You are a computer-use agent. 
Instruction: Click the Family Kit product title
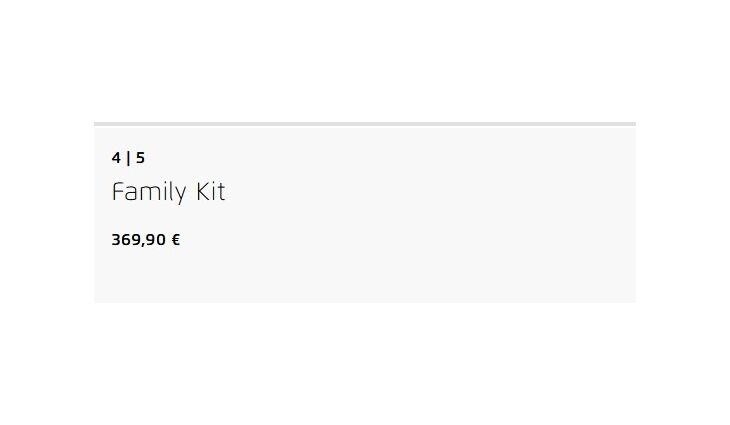pyautogui.click(x=168, y=192)
